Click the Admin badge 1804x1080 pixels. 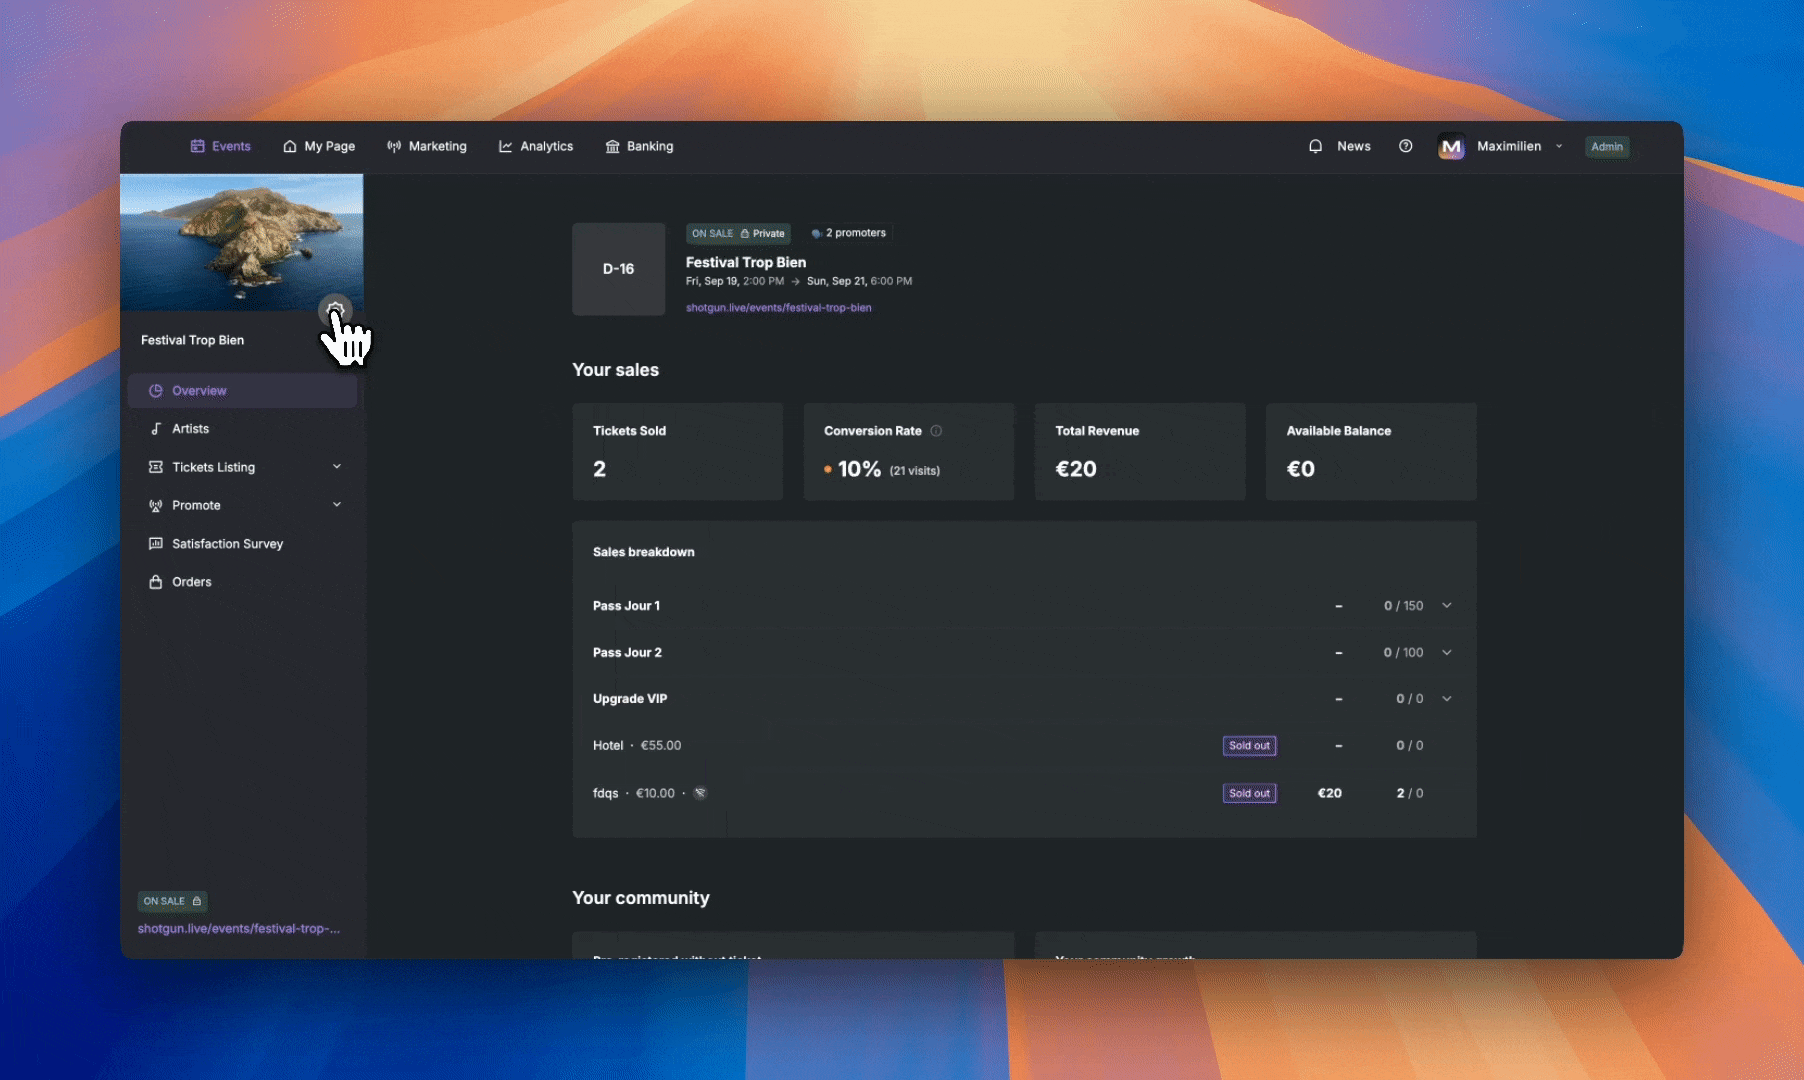pos(1607,147)
